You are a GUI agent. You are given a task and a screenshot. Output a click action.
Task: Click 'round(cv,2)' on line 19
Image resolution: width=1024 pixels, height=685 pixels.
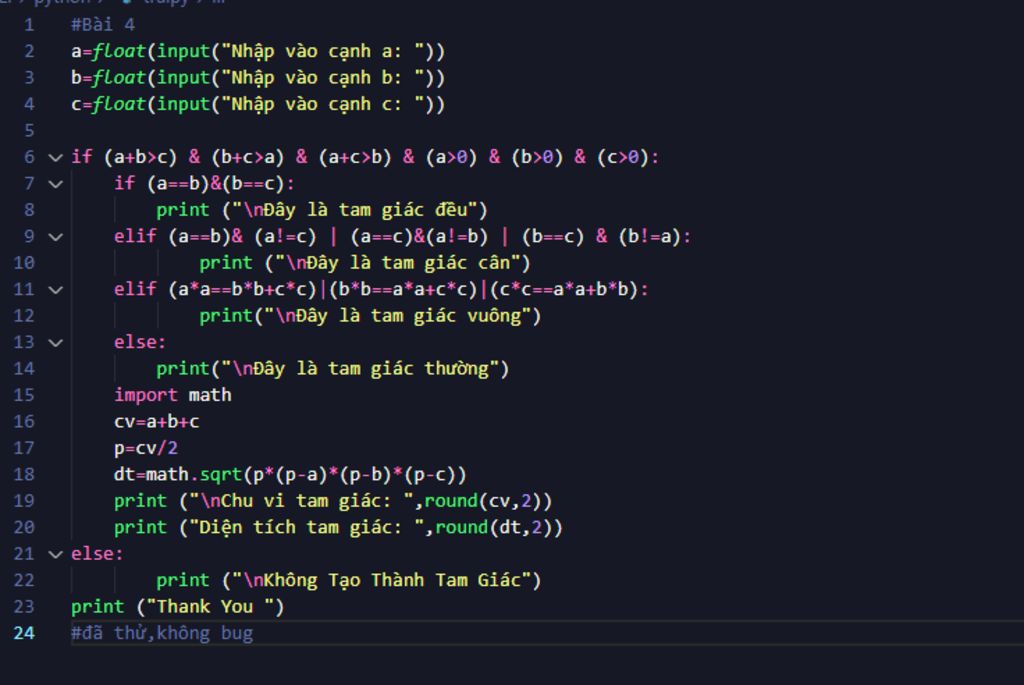(x=483, y=502)
